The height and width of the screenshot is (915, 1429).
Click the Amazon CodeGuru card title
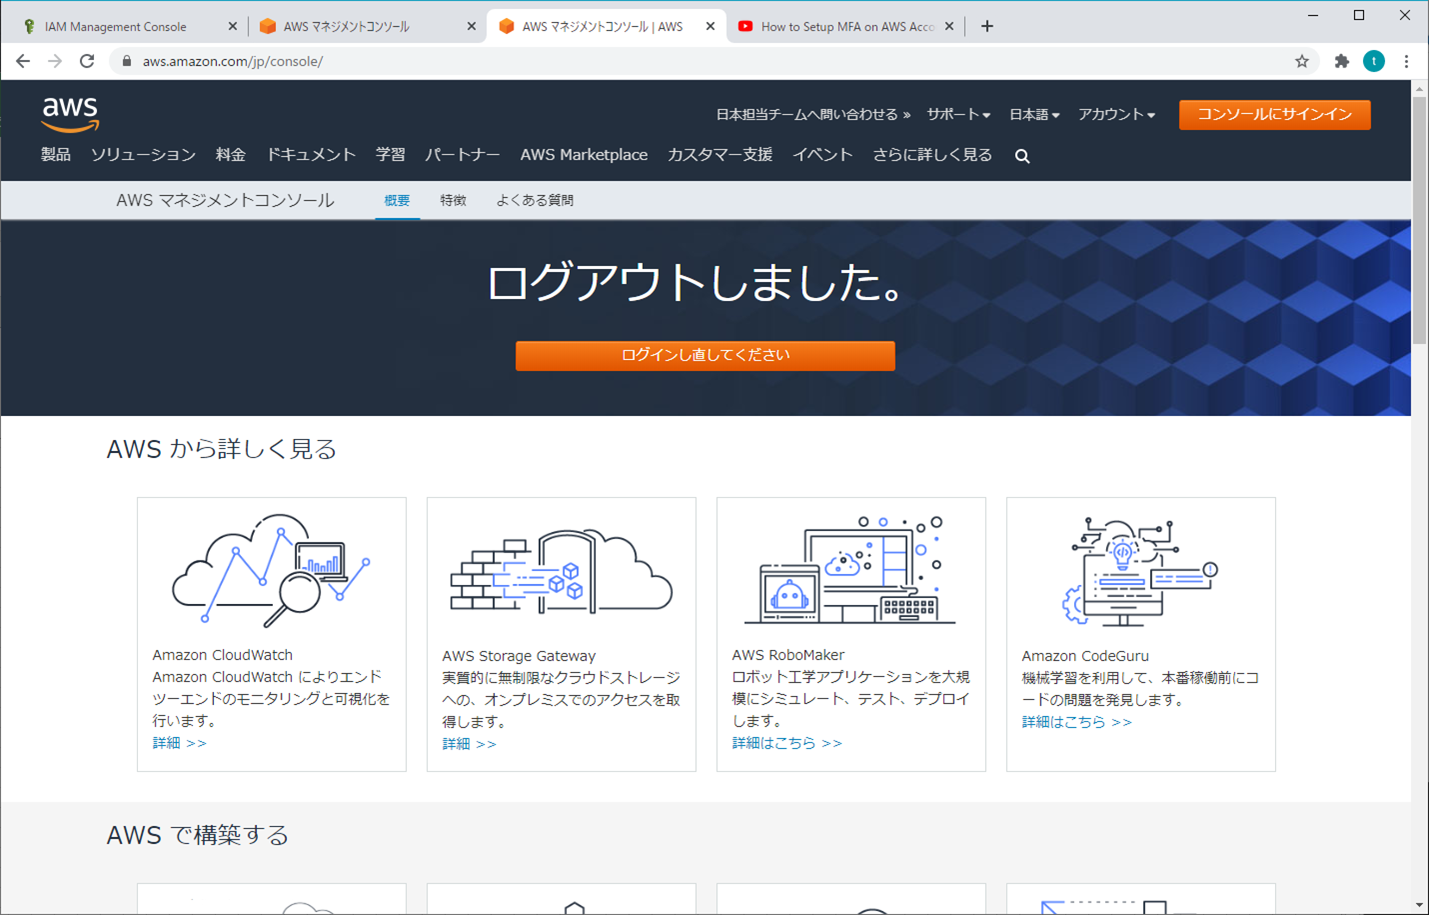click(x=1085, y=656)
